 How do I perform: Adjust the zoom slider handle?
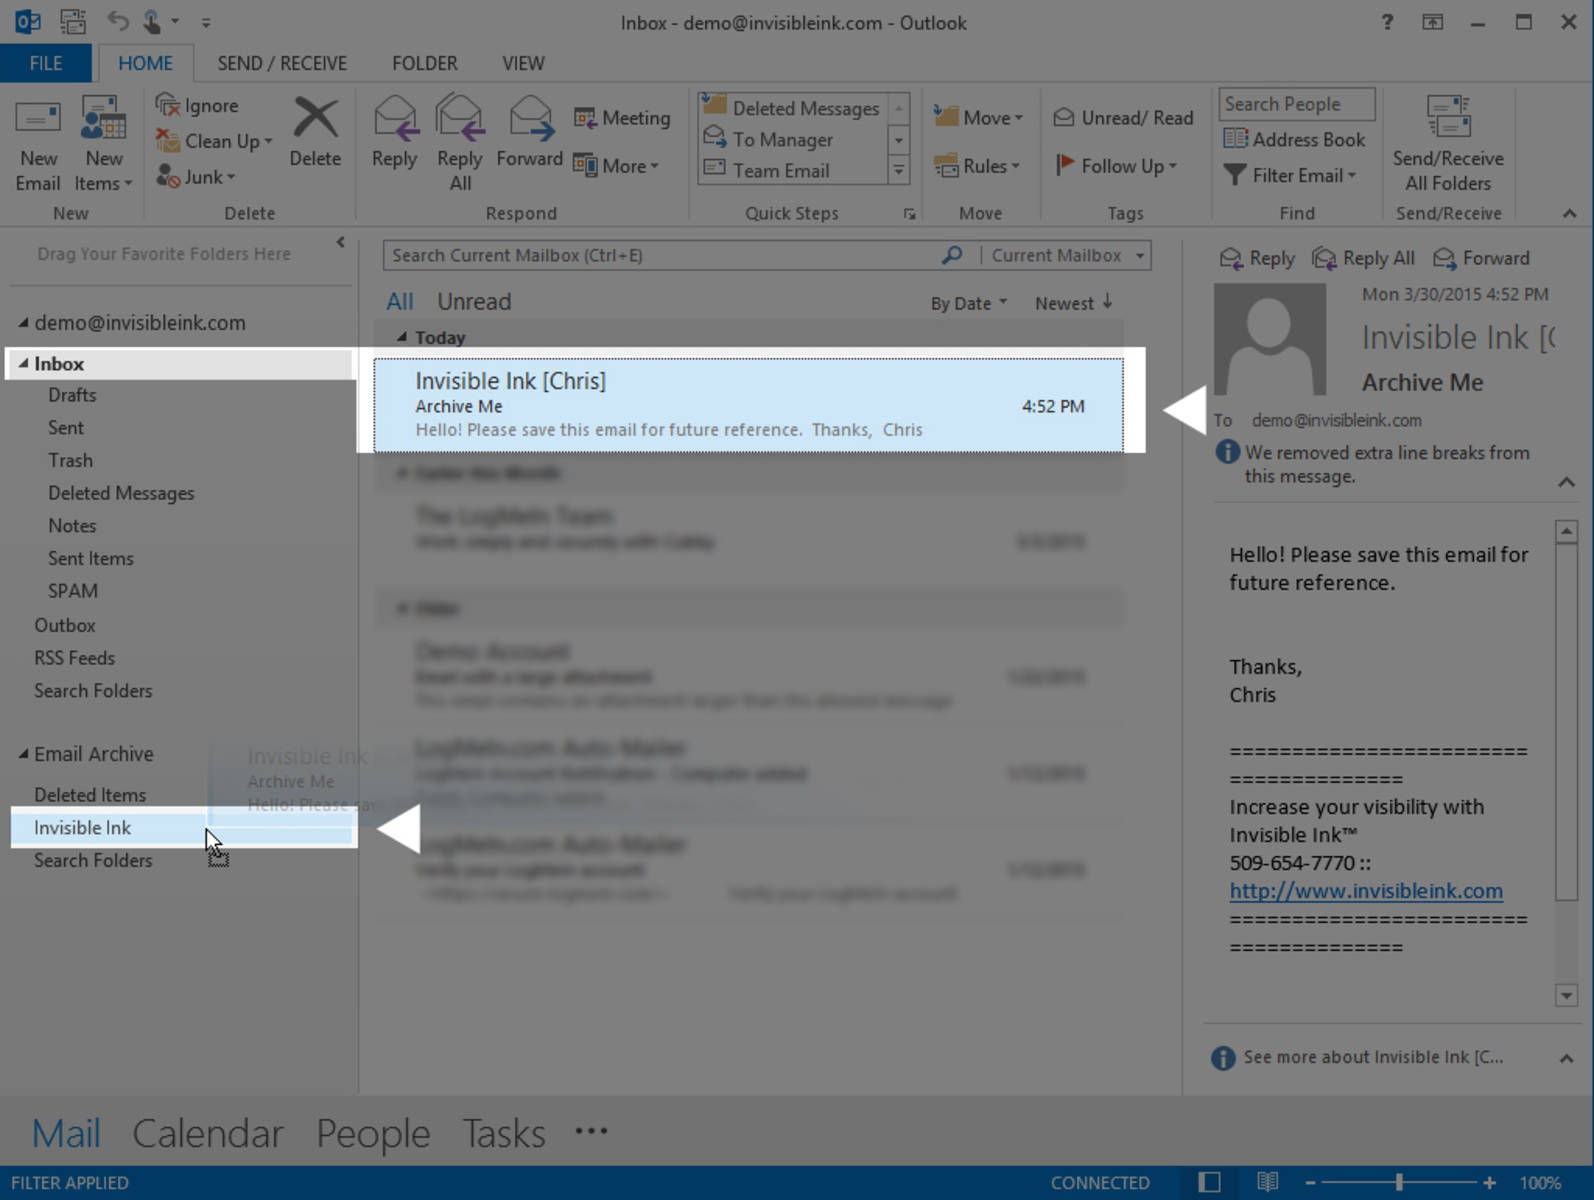coord(1399,1183)
